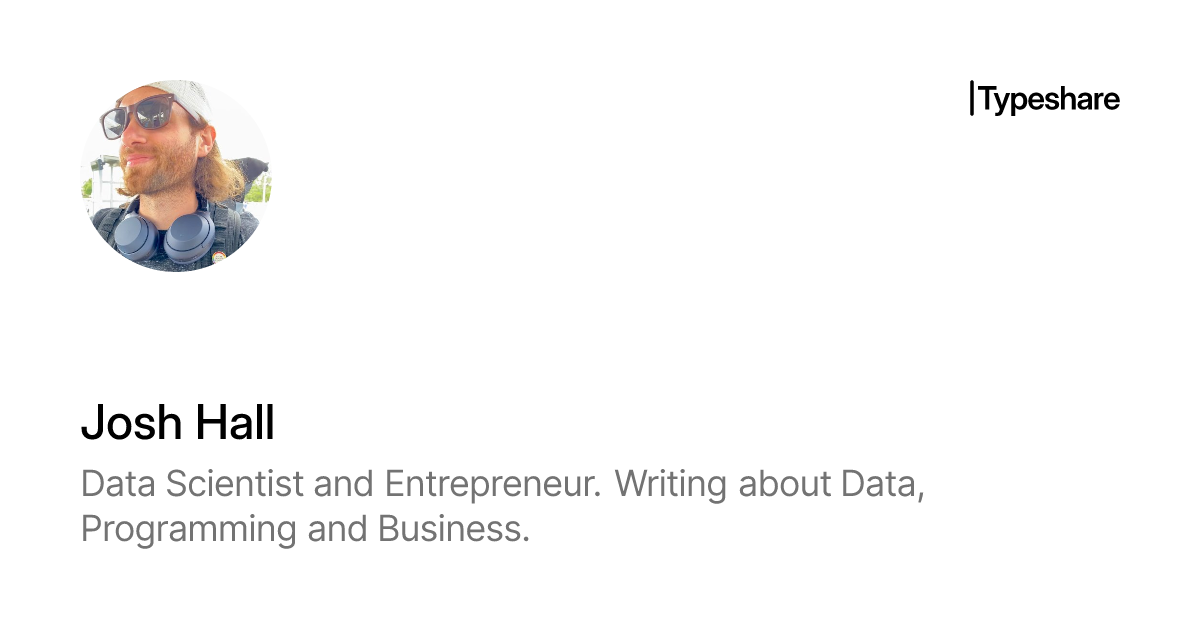The width and height of the screenshot is (1200, 630).
Task: Click the word "Writing" in the bio
Action: [x=671, y=484]
